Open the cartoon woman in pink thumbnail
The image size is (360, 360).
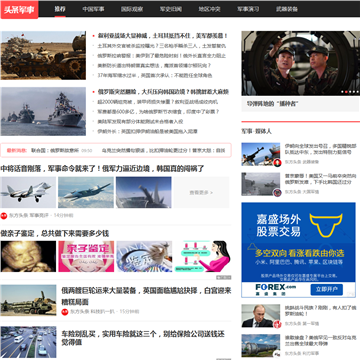pyautogui.click(x=202, y=256)
